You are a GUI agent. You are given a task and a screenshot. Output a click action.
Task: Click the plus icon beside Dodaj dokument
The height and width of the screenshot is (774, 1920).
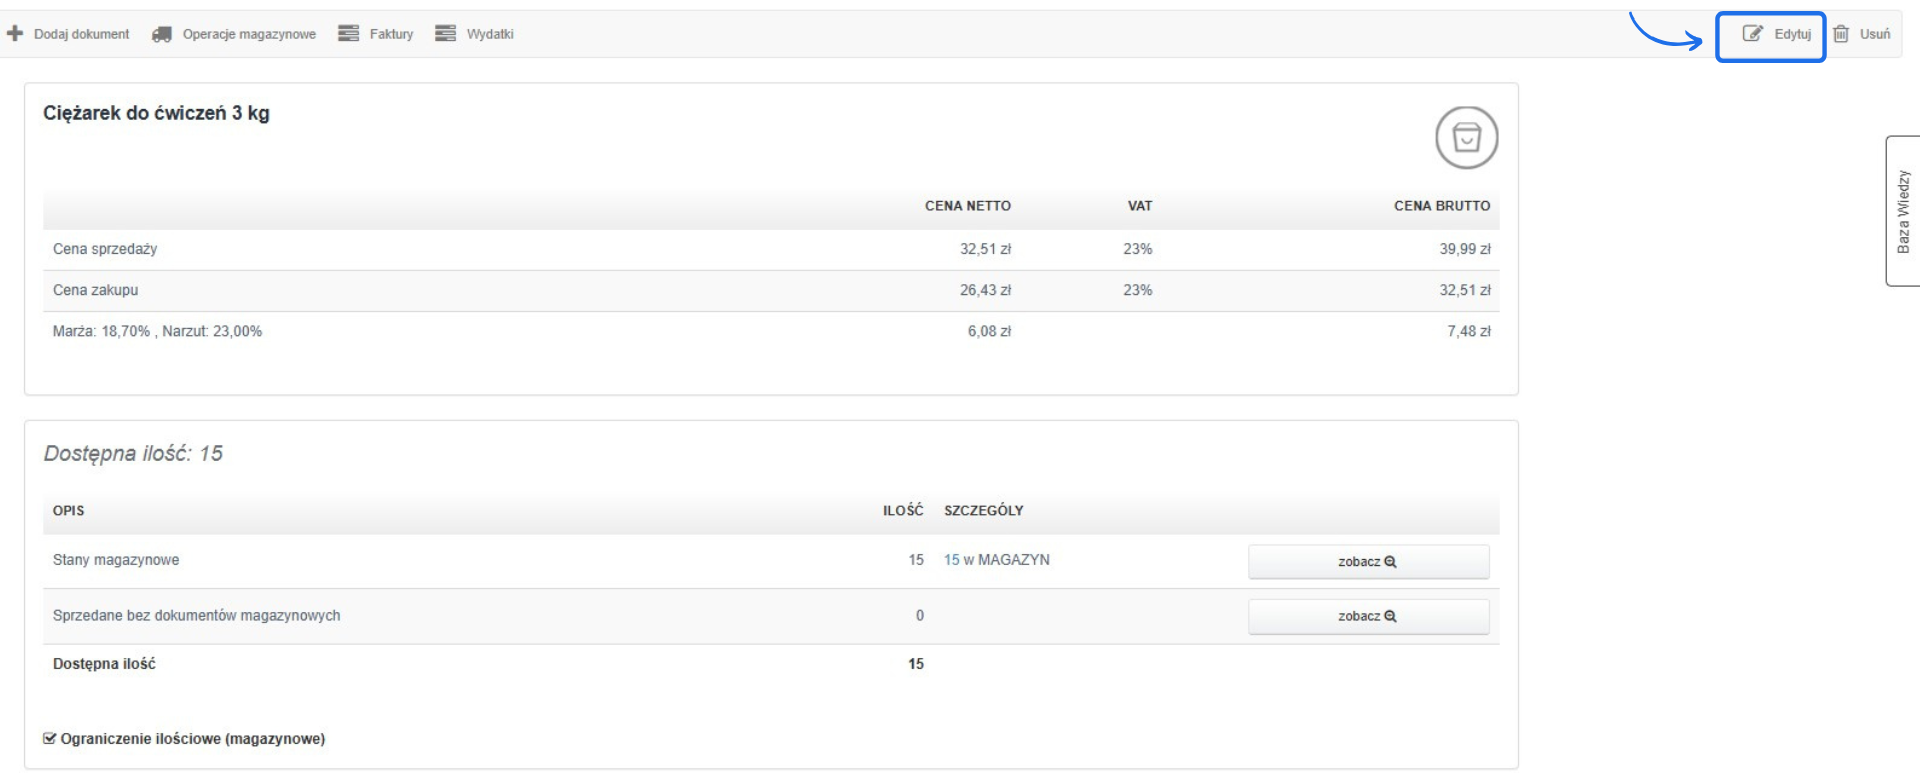pos(15,34)
